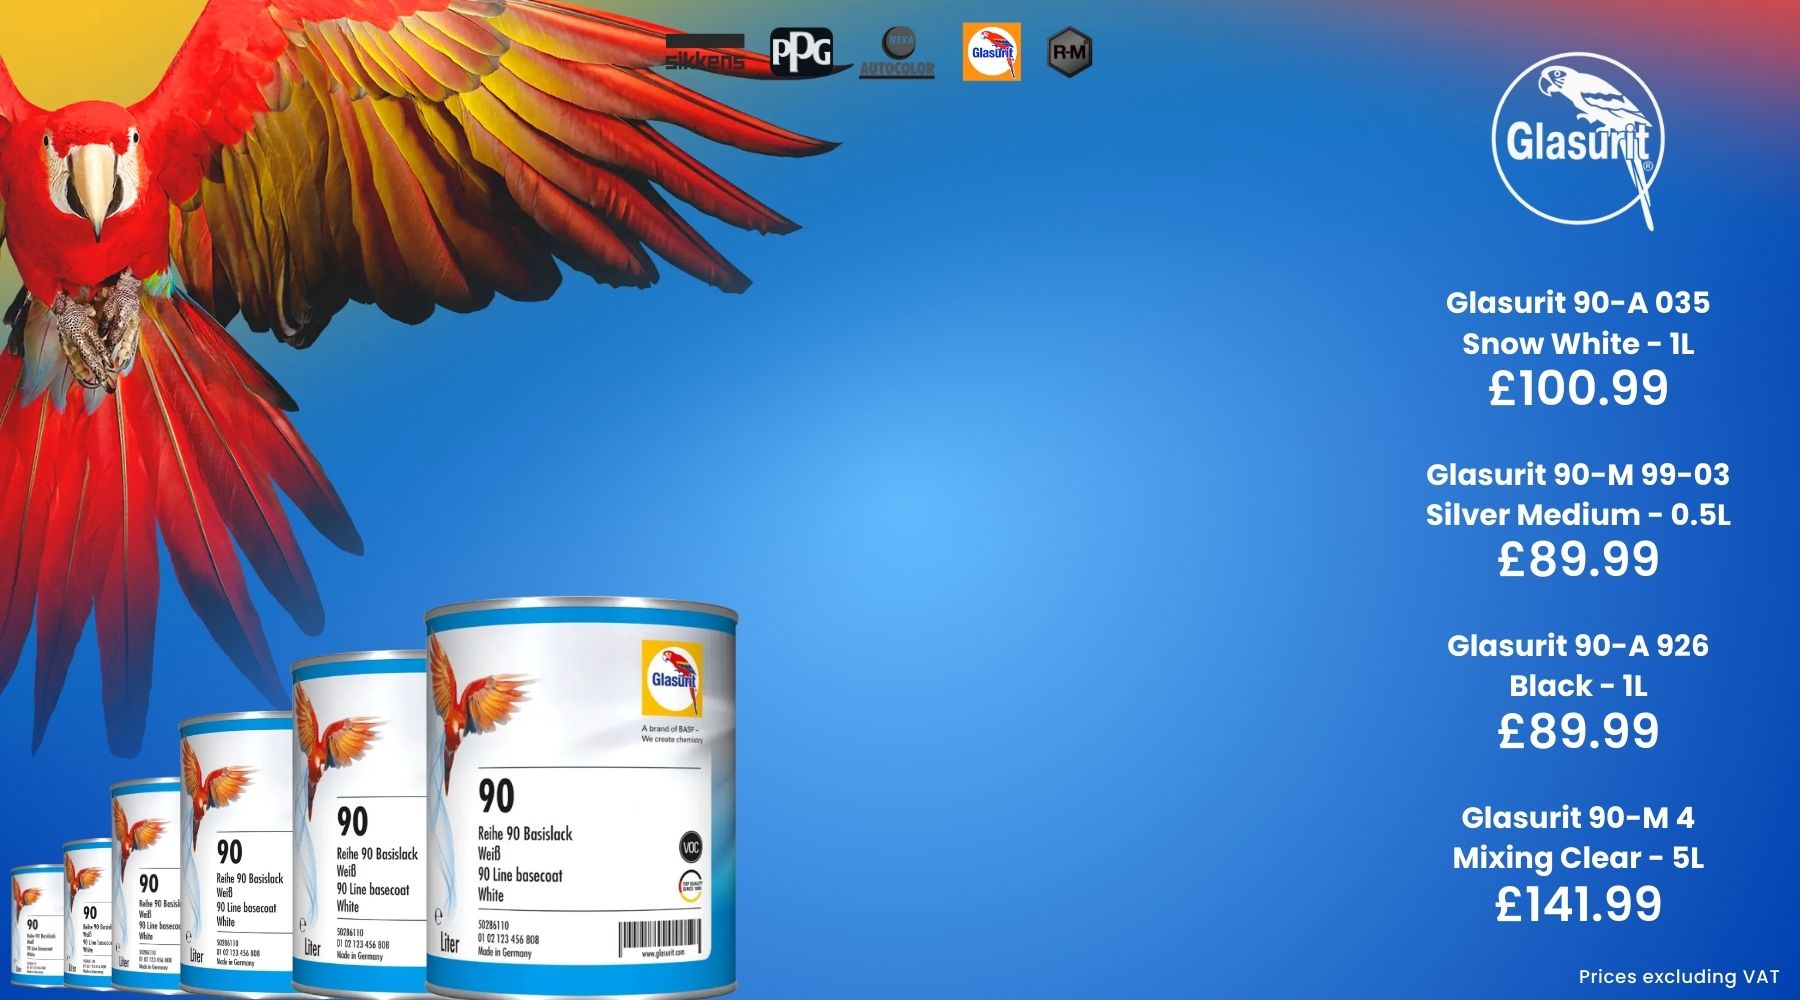The width and height of the screenshot is (1800, 1000).
Task: Click the barcode on the largest paint can
Action: pos(660,938)
